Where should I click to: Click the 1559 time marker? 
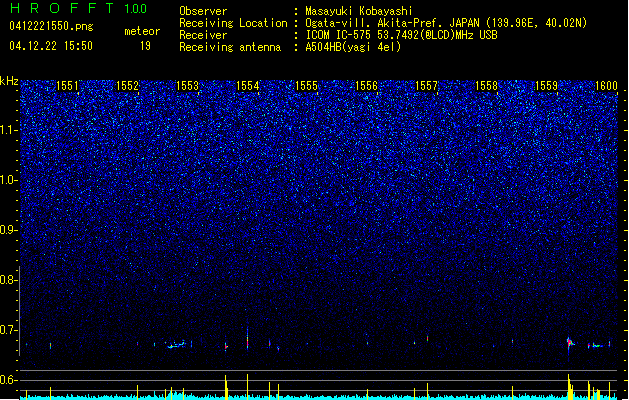[x=546, y=86]
